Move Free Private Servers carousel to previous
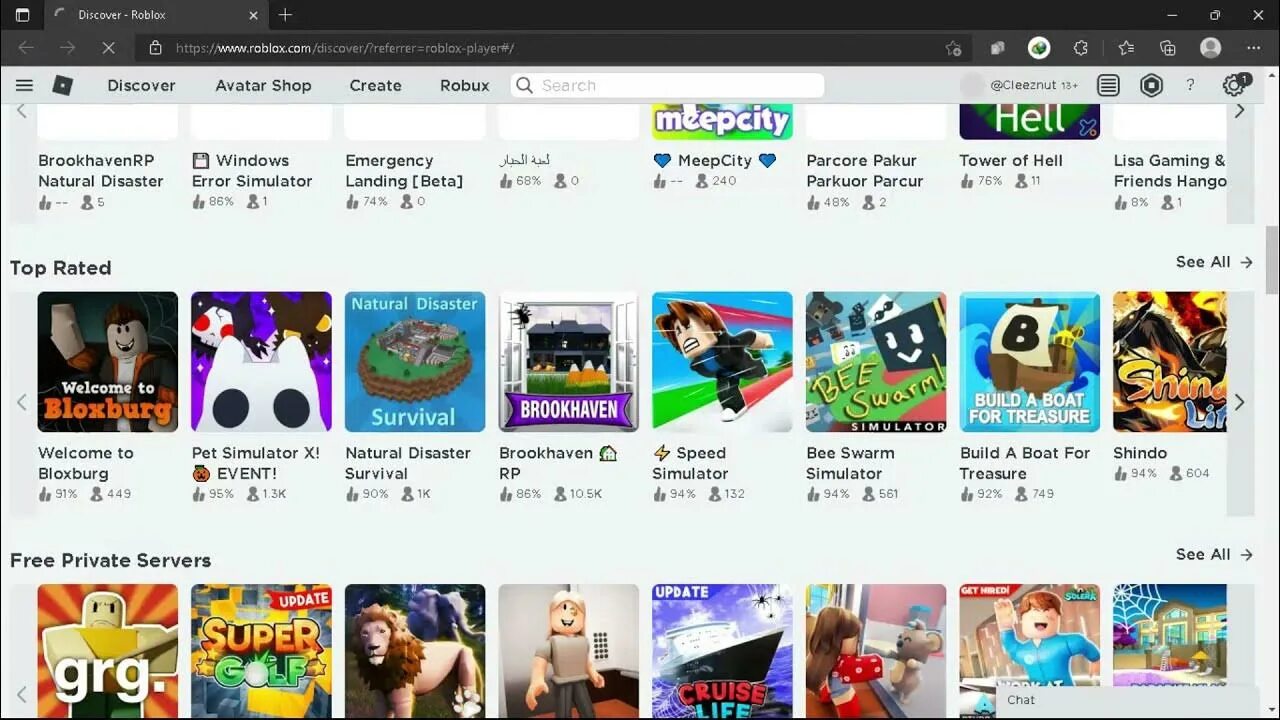This screenshot has width=1280, height=720. (x=21, y=694)
